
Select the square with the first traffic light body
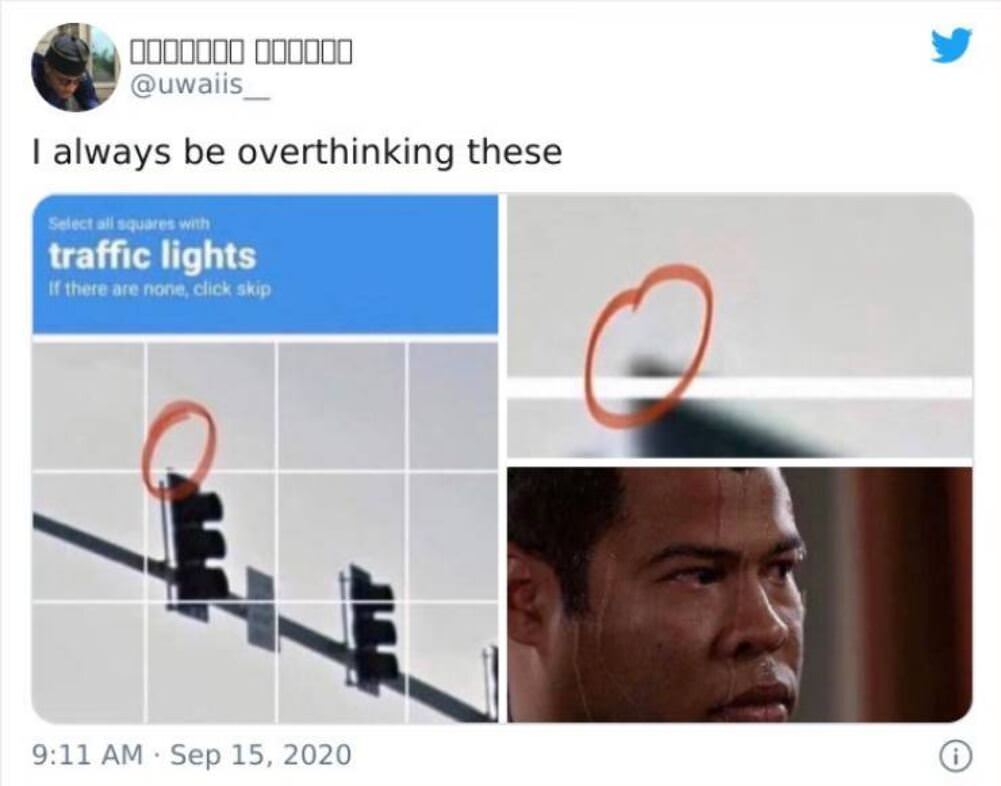coord(211,537)
